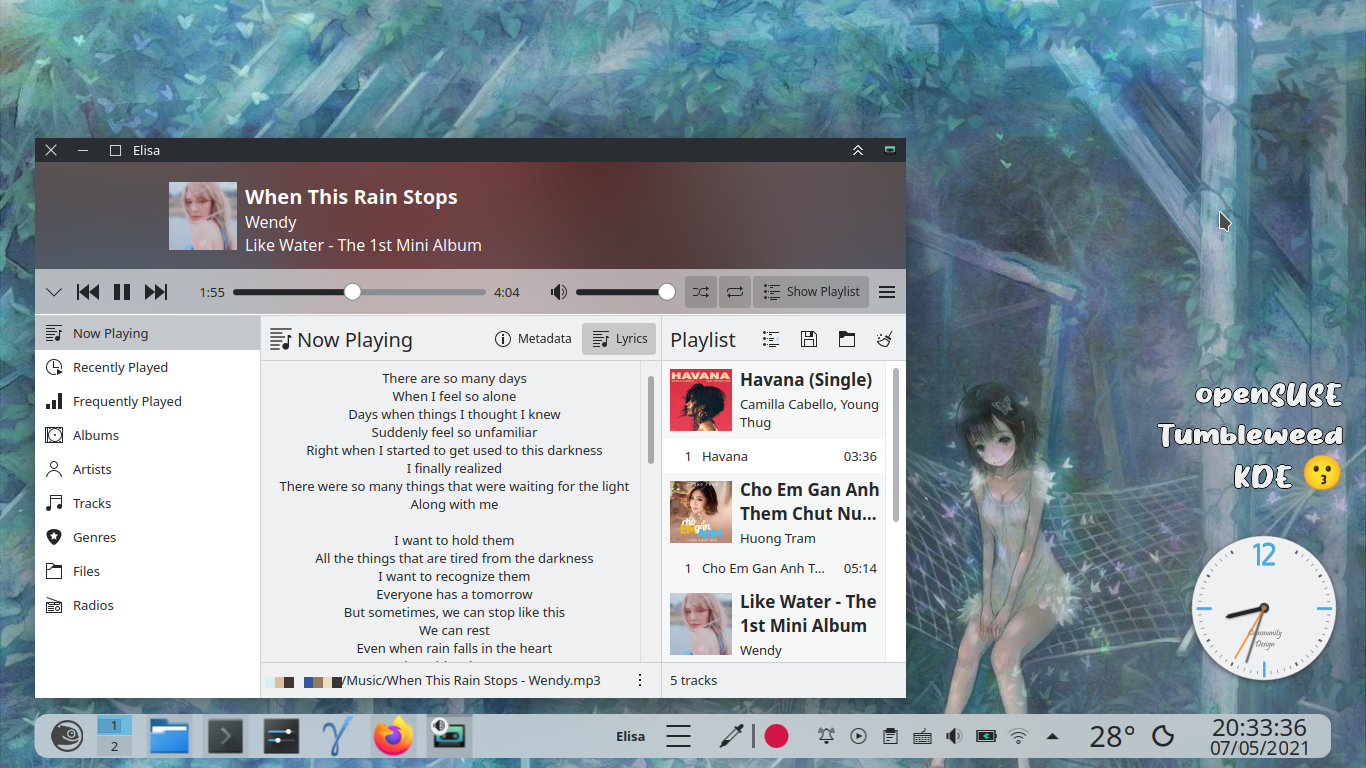Screen dimensions: 1366x768
Task: Click the red circle in panel
Action: tap(776, 737)
